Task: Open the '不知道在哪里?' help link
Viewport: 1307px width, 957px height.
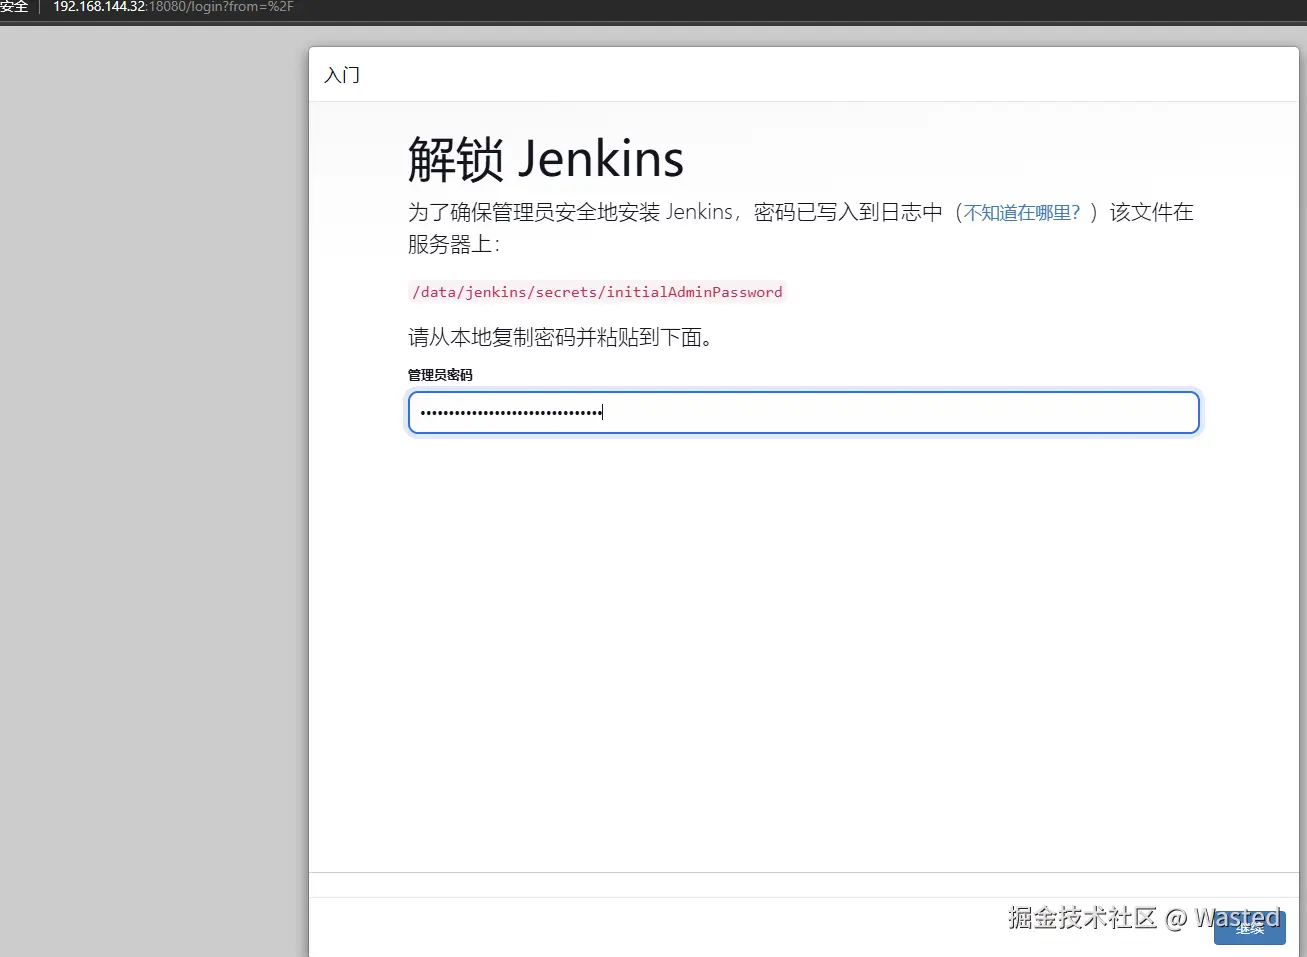Action: (x=1022, y=213)
